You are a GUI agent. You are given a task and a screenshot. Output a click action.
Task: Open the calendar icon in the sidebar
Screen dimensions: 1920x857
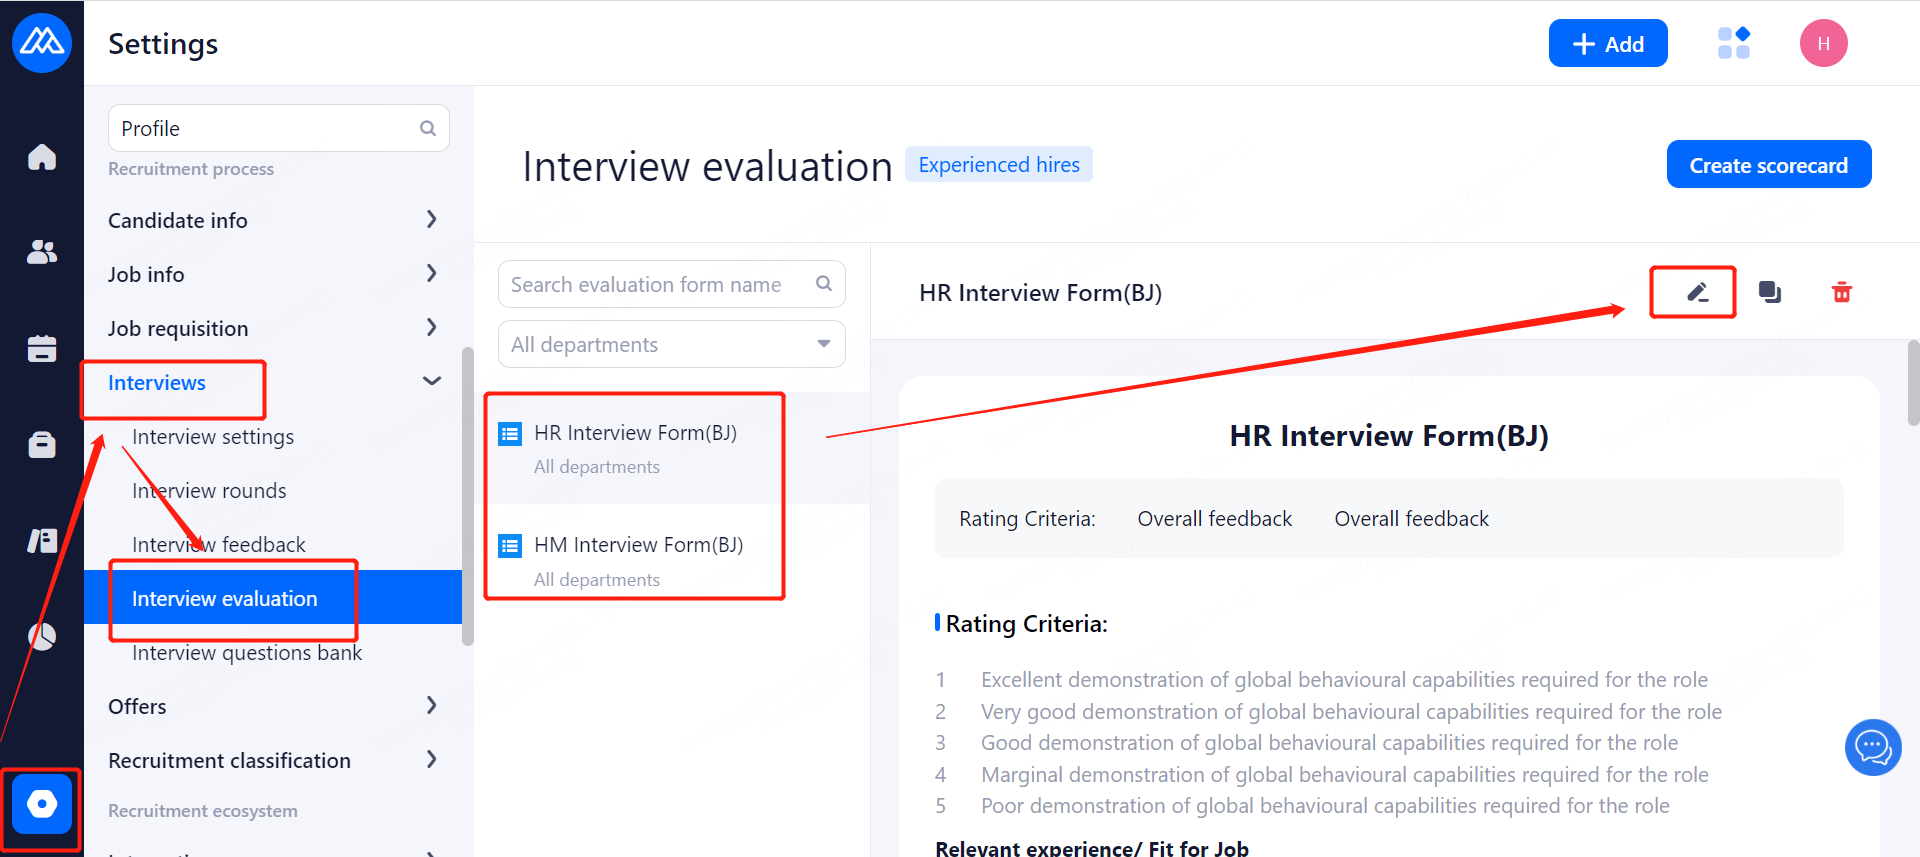tap(42, 348)
